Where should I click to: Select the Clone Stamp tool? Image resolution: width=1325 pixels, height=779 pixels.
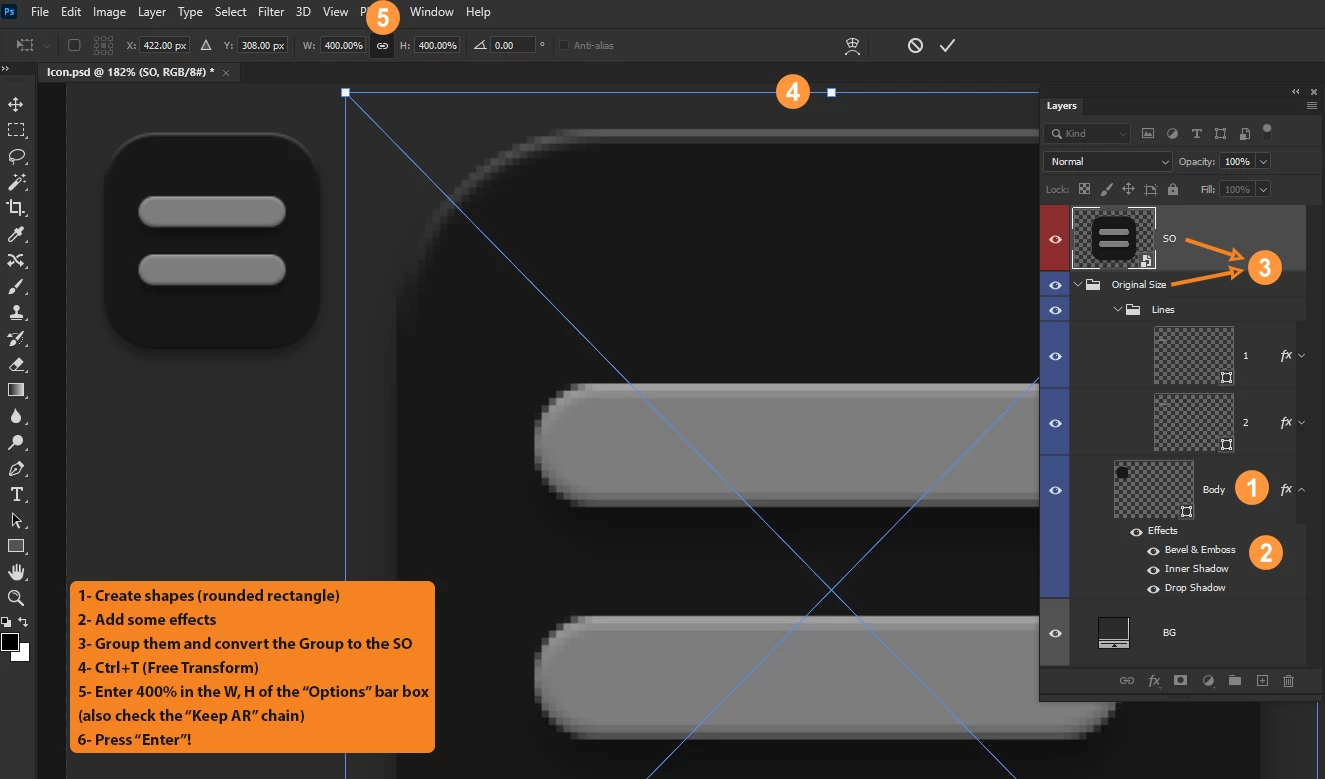tap(16, 312)
